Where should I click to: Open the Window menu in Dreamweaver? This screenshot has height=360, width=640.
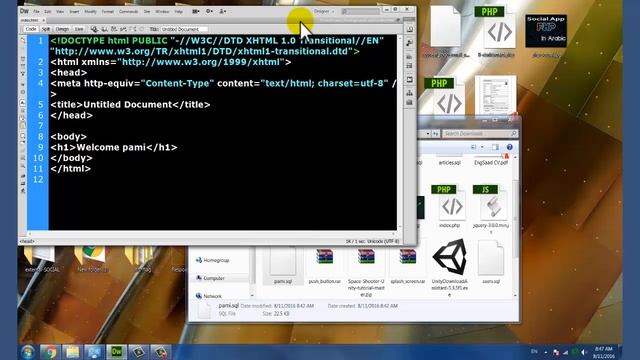pos(162,11)
